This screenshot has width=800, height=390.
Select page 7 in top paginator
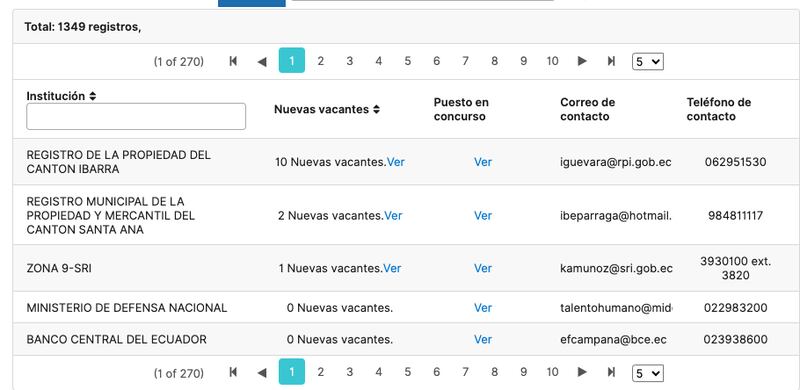click(465, 61)
